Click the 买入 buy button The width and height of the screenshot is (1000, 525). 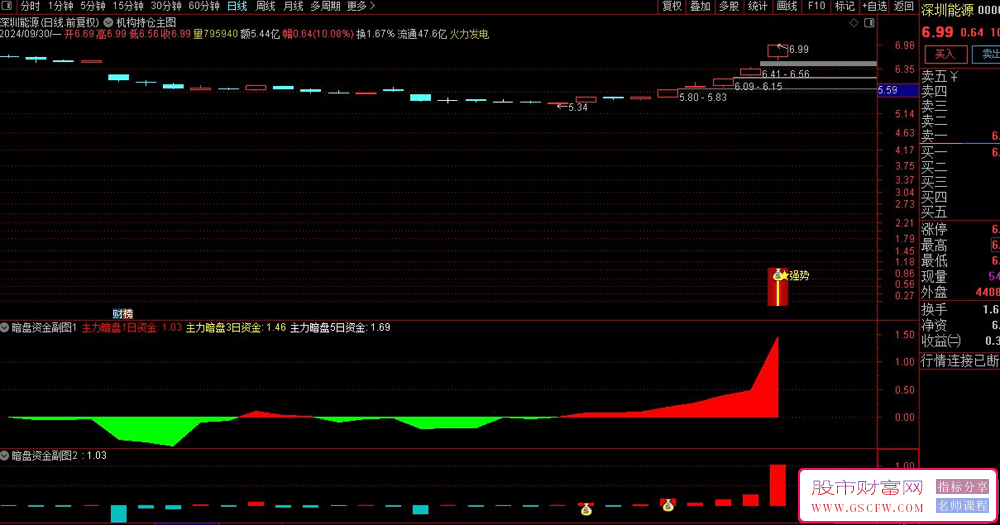click(x=945, y=54)
